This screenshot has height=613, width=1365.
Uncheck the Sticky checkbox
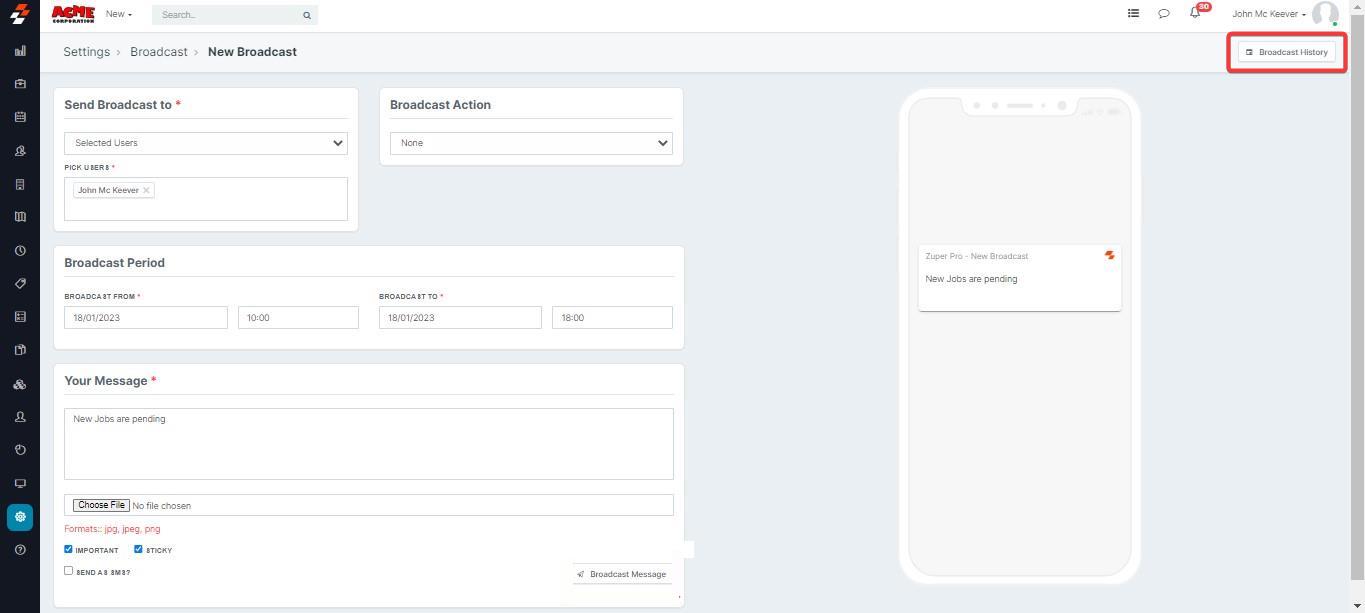pos(139,549)
